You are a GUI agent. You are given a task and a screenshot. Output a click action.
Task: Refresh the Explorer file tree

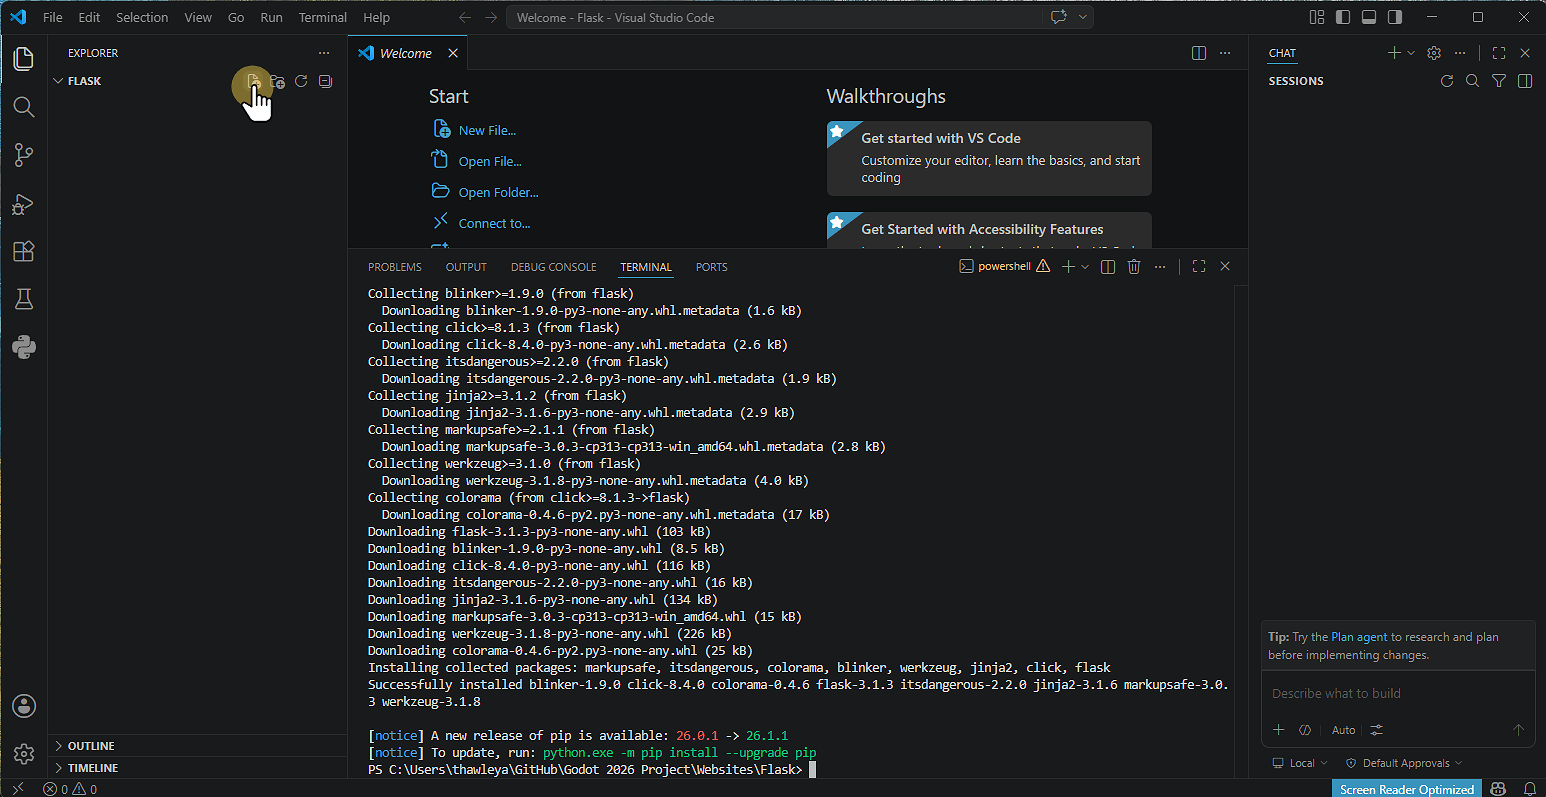point(301,81)
